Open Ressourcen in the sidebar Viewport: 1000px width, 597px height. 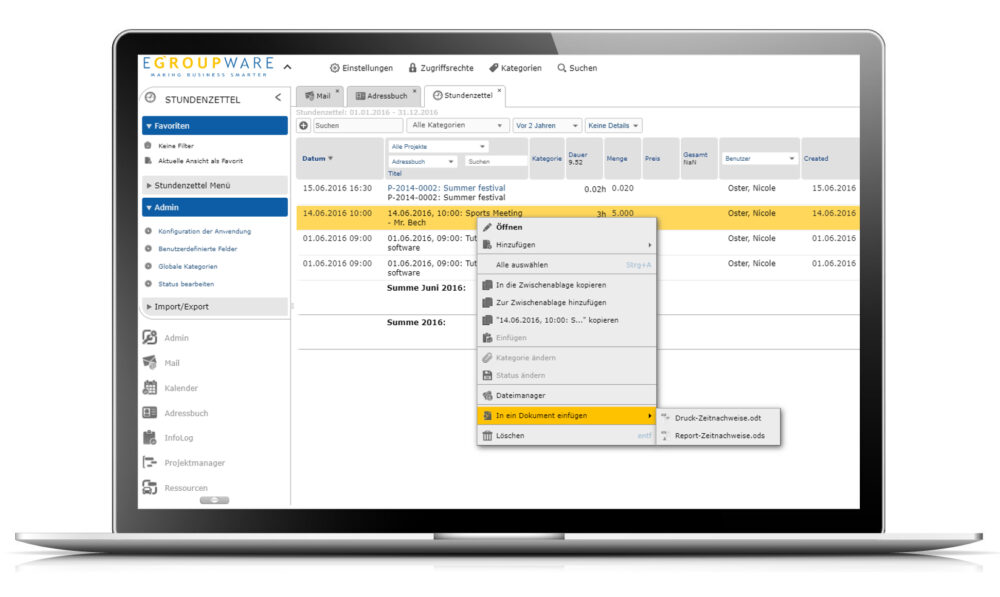click(x=187, y=488)
